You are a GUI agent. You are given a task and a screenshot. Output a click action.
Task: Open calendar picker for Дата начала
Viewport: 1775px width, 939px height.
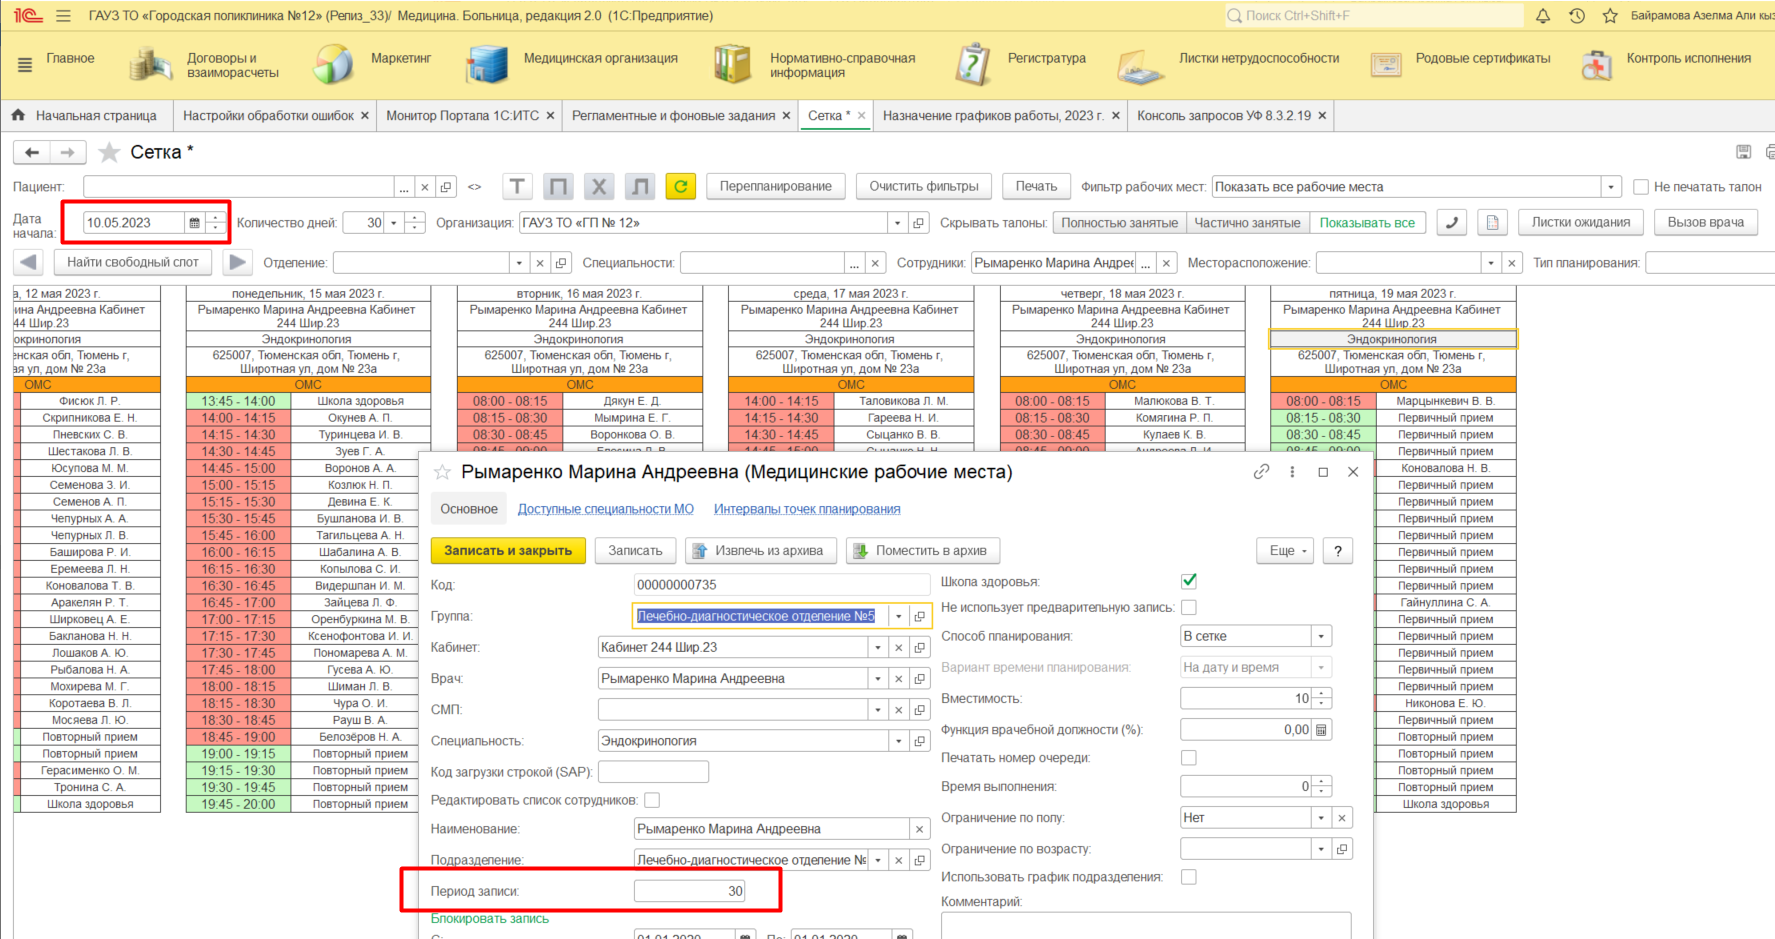(194, 223)
